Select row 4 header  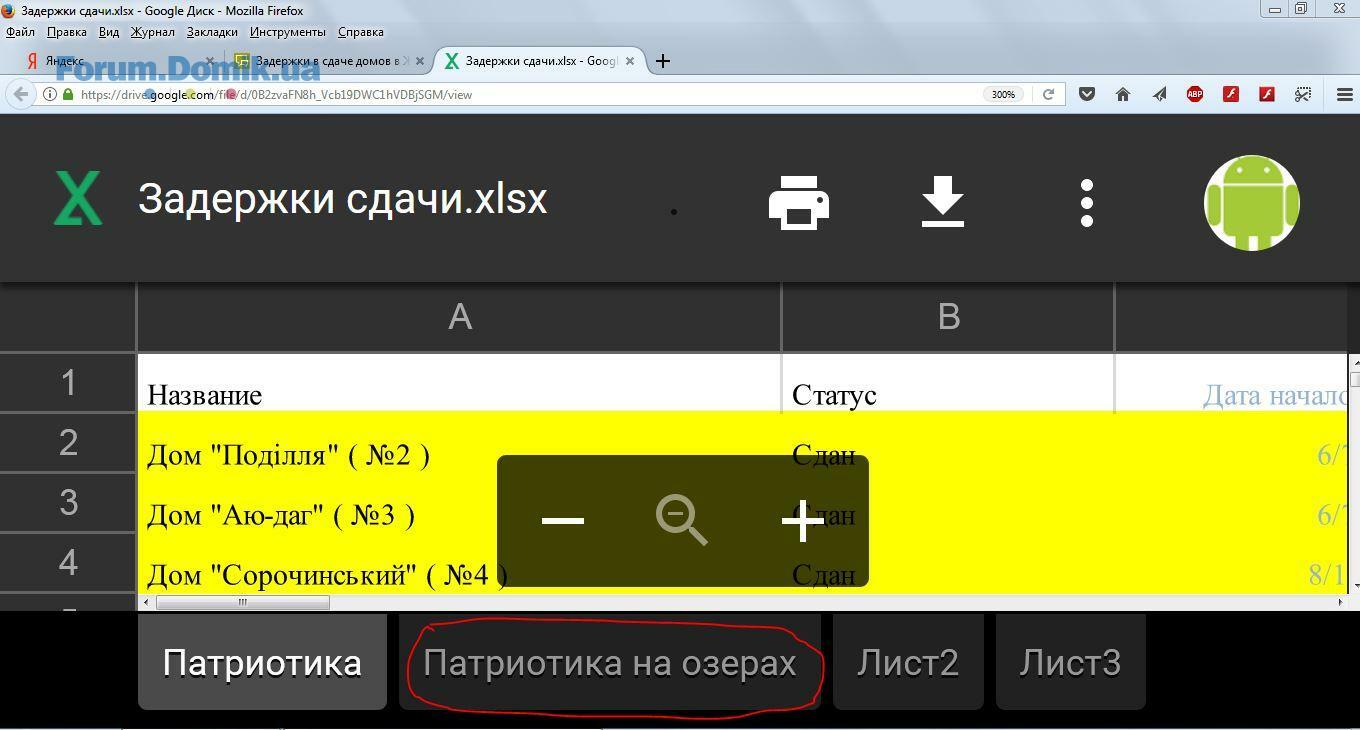click(x=68, y=562)
